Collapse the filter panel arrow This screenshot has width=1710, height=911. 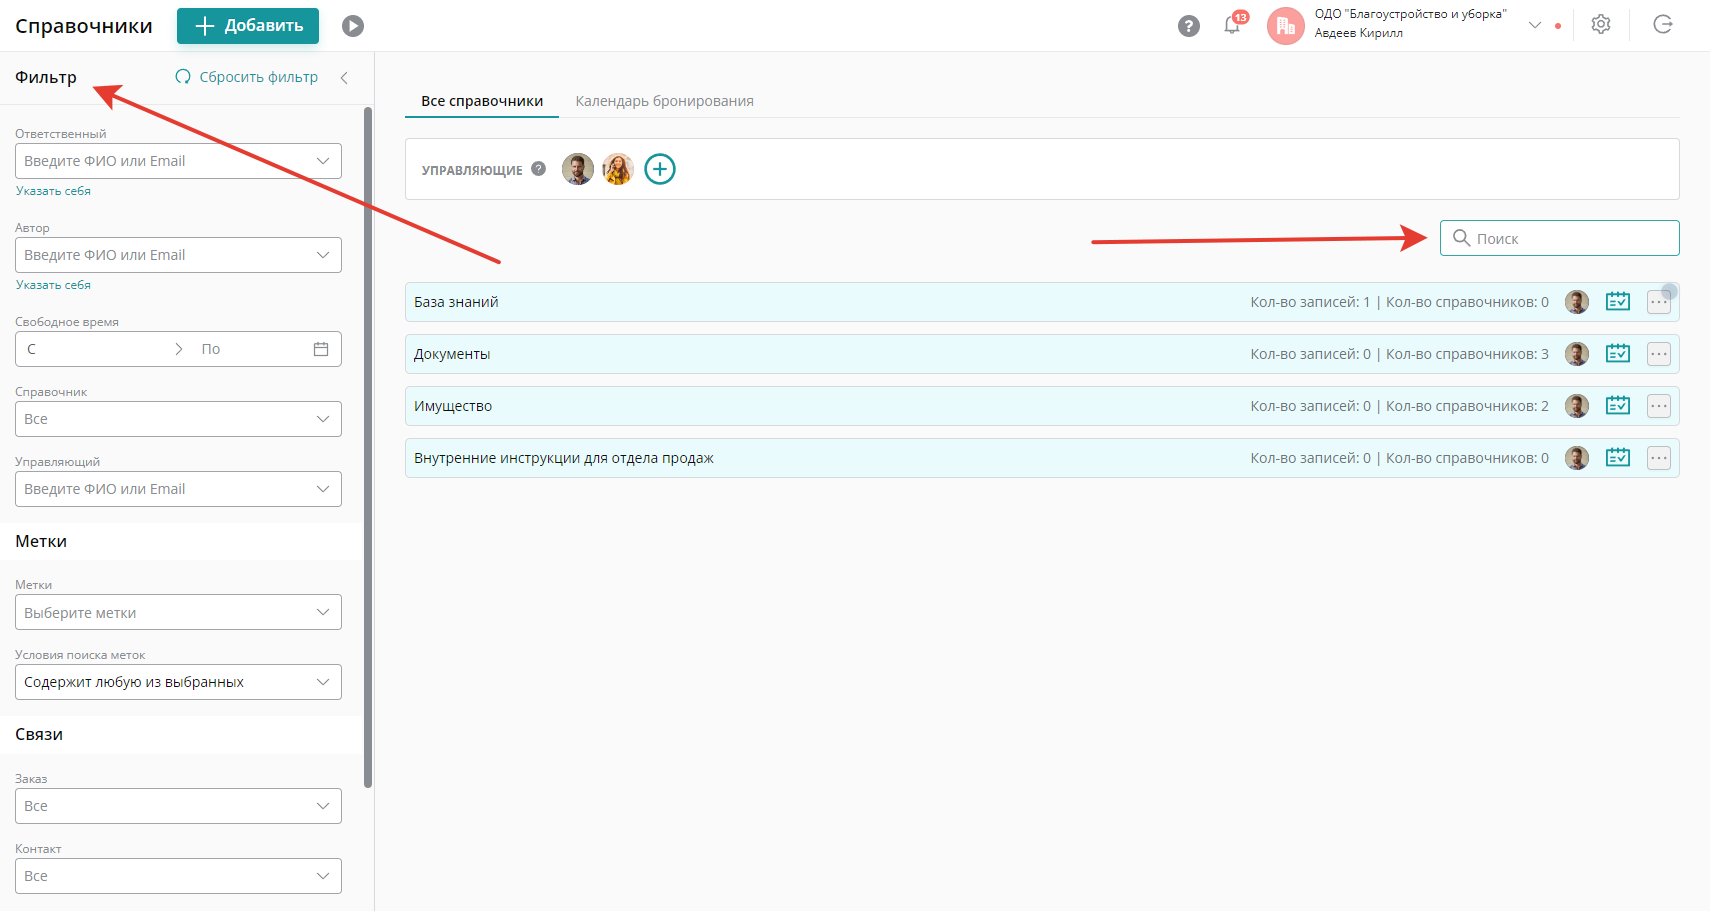point(344,78)
